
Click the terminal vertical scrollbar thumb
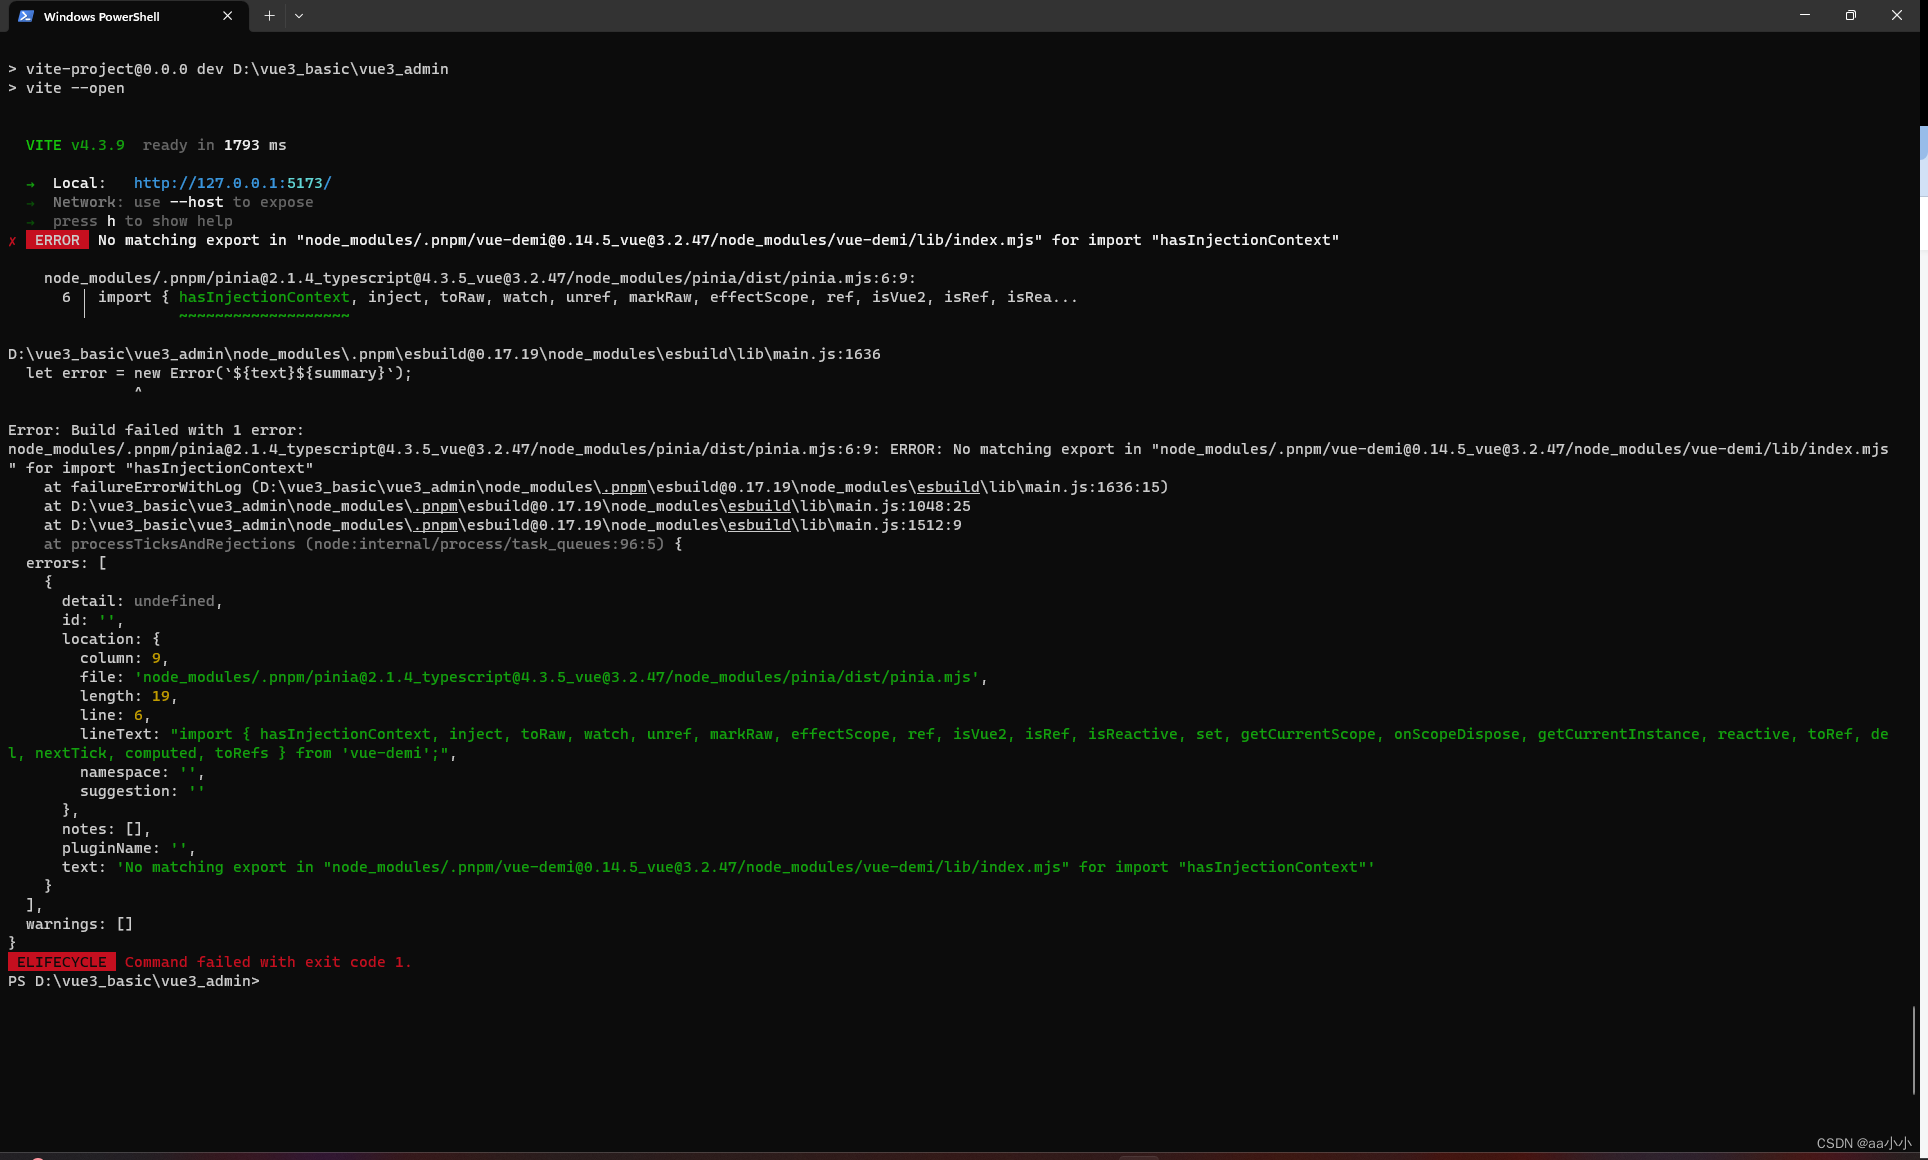(1913, 1050)
